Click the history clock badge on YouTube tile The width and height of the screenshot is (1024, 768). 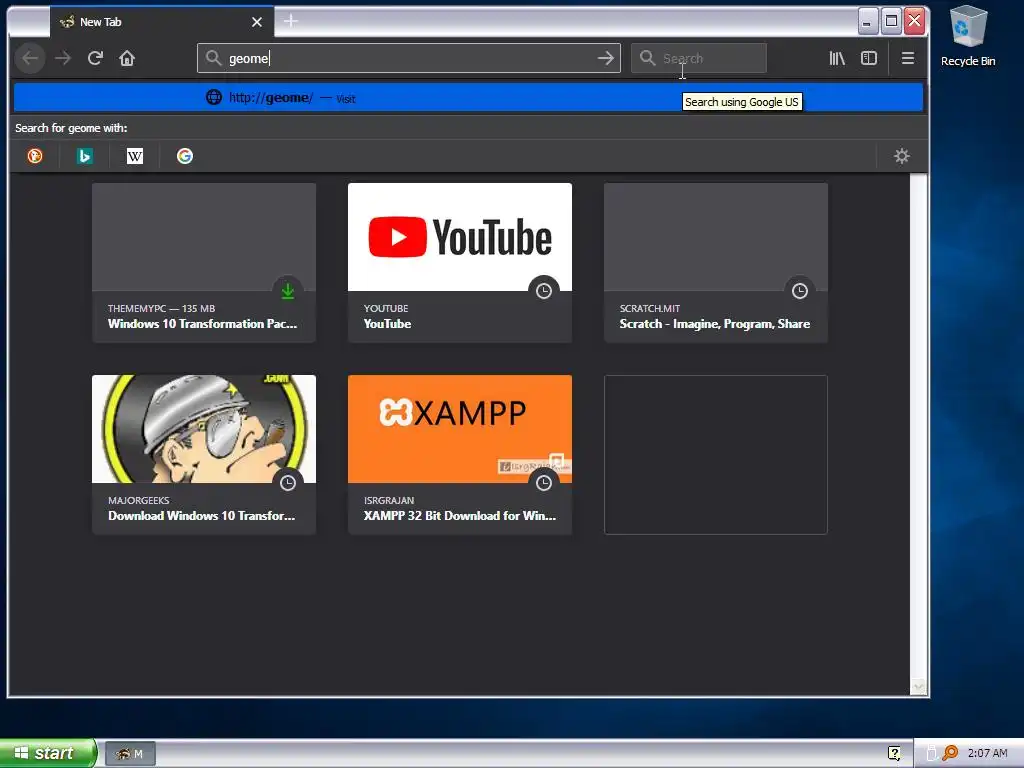click(x=544, y=291)
